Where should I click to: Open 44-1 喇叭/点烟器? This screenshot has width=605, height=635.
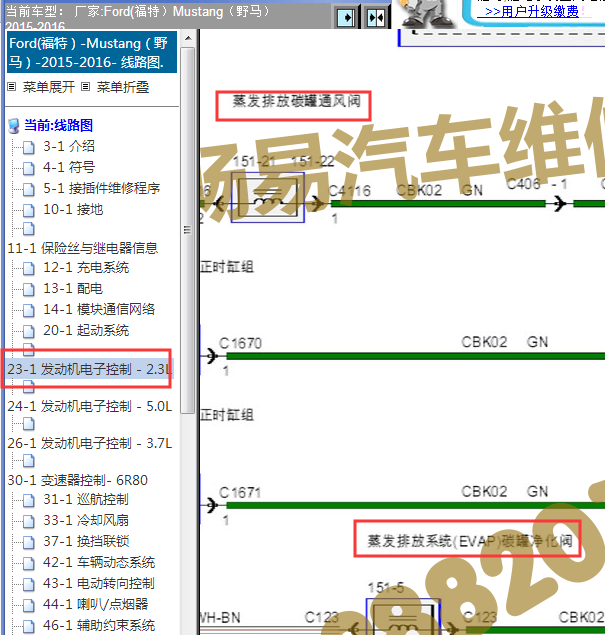(96, 605)
